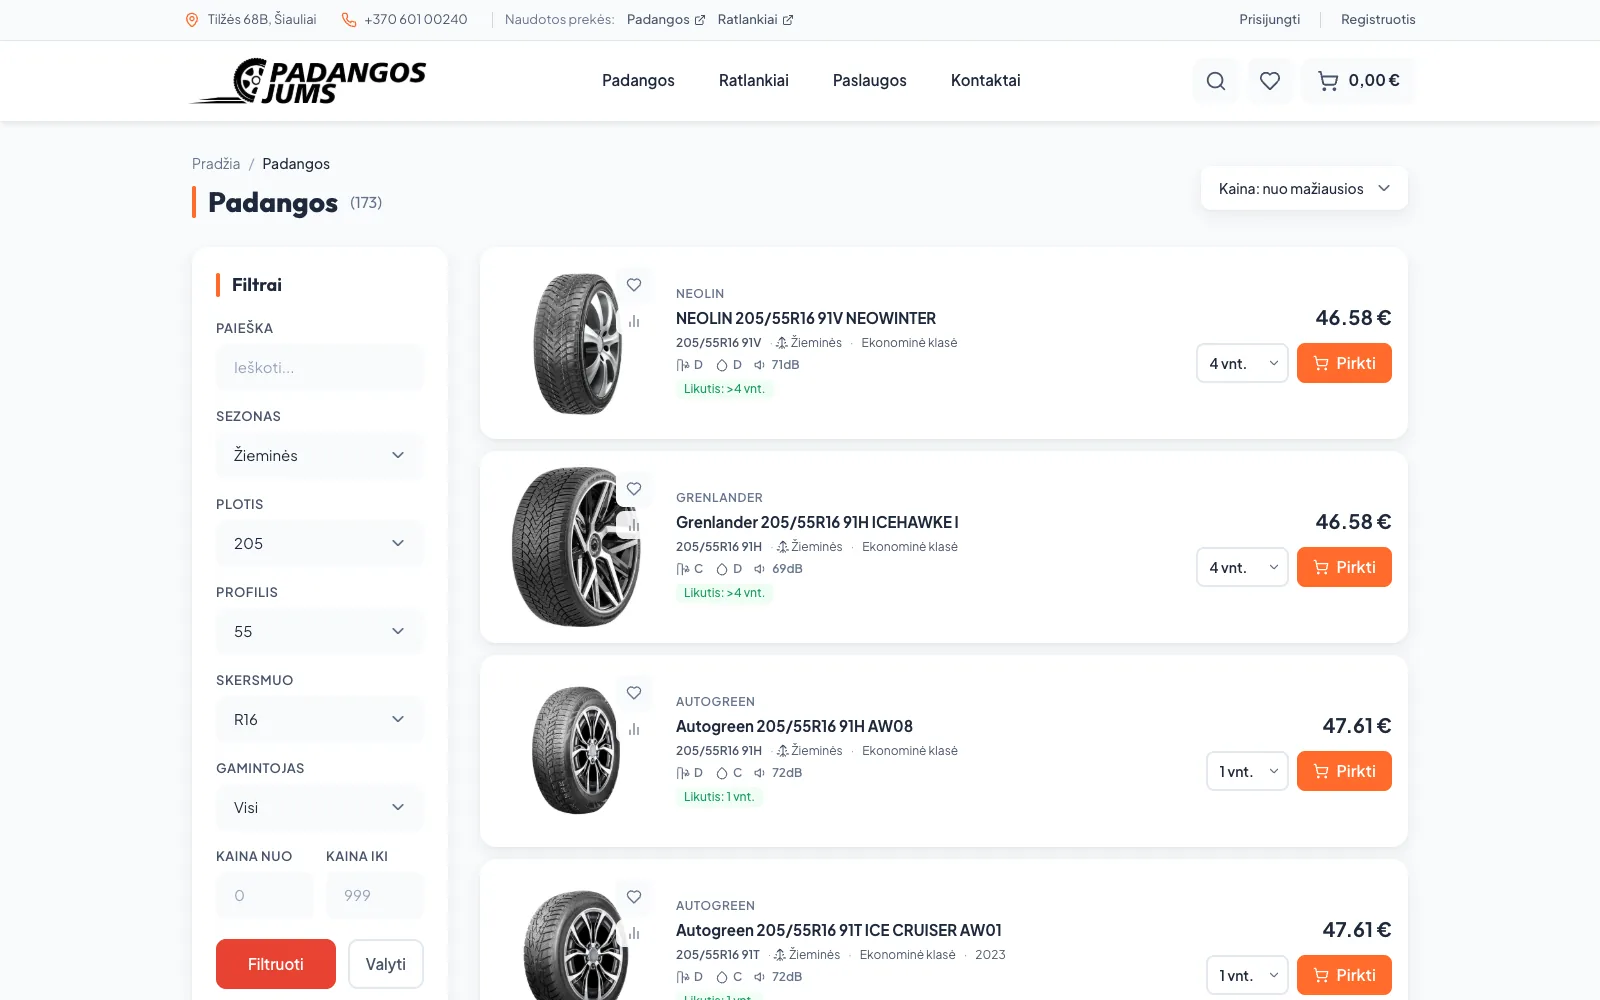Open Autogreen AW08 tire thumbnail
Viewport: 1600px width, 1000px height.
(576, 751)
